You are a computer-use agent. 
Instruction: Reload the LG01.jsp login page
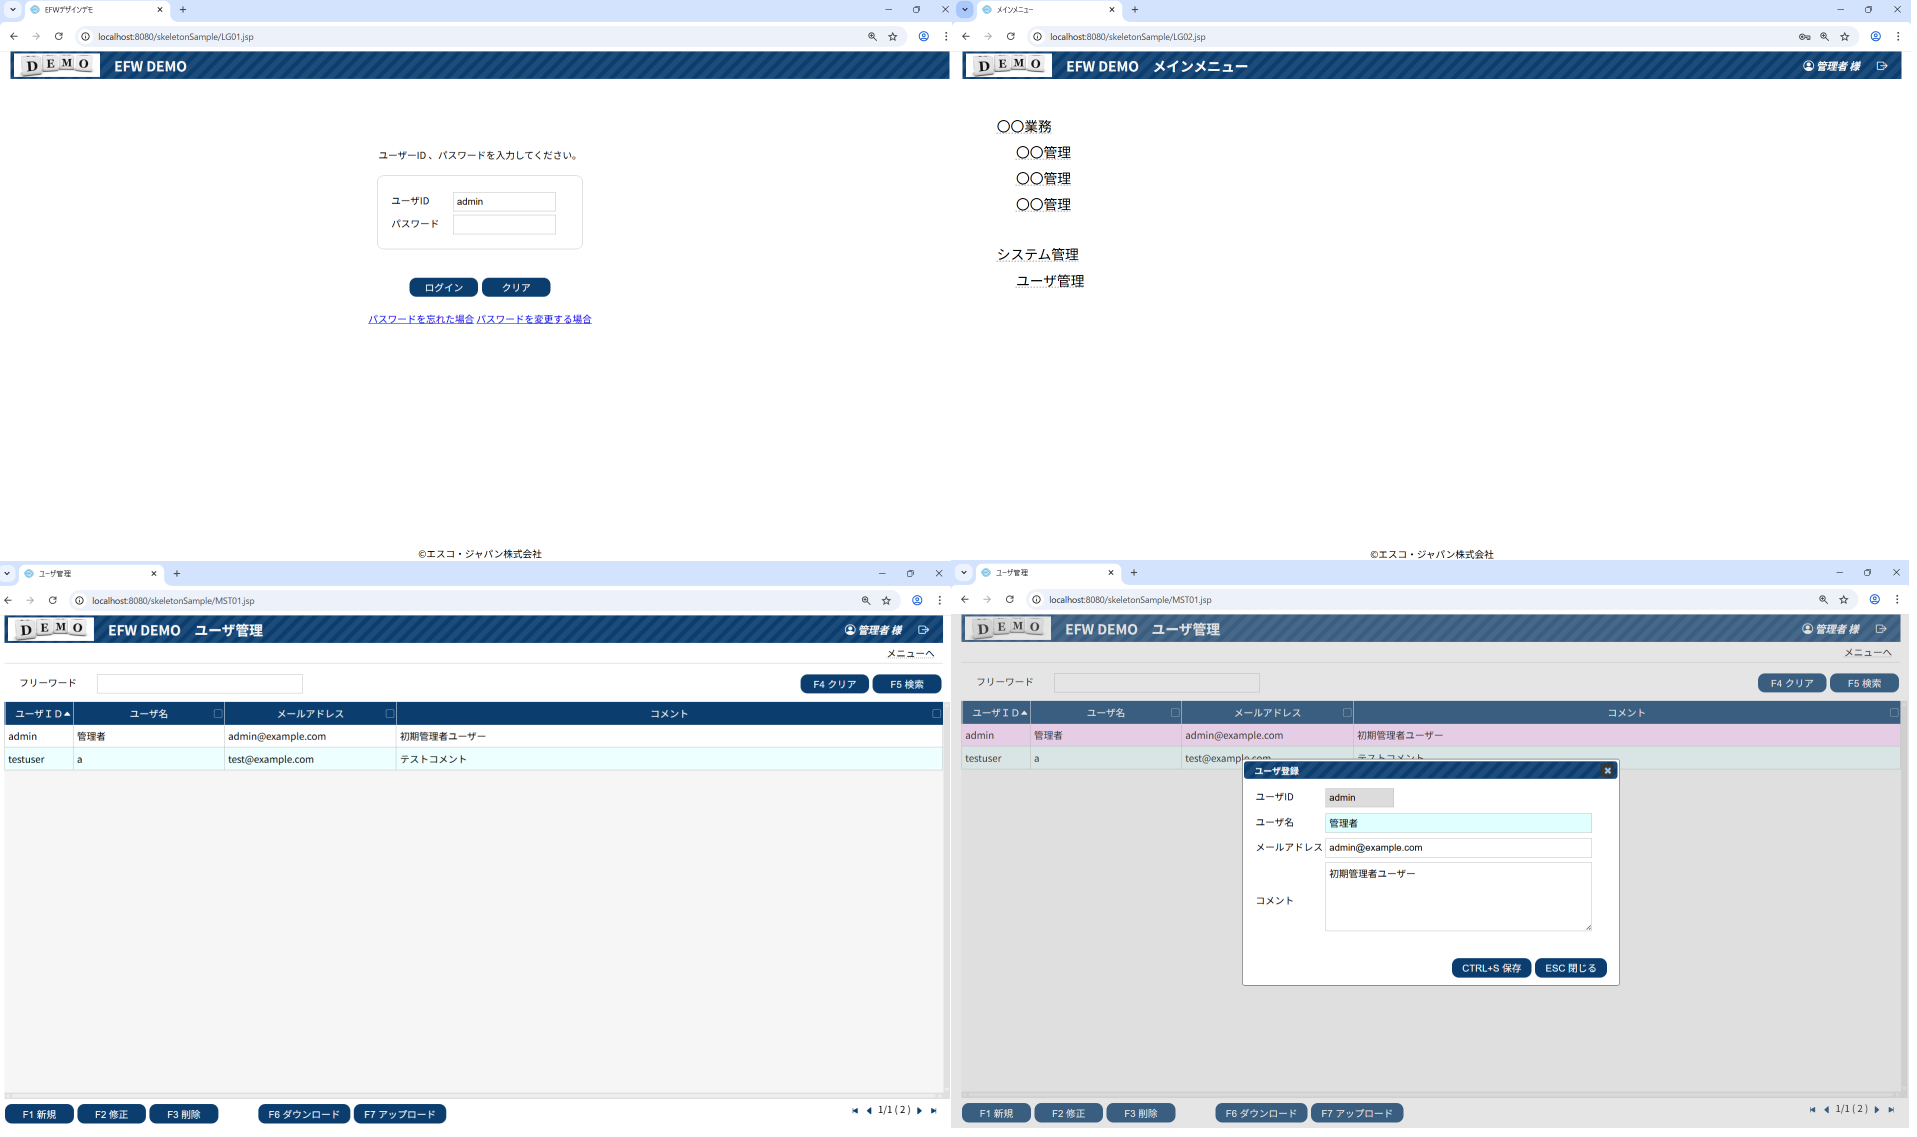59,36
